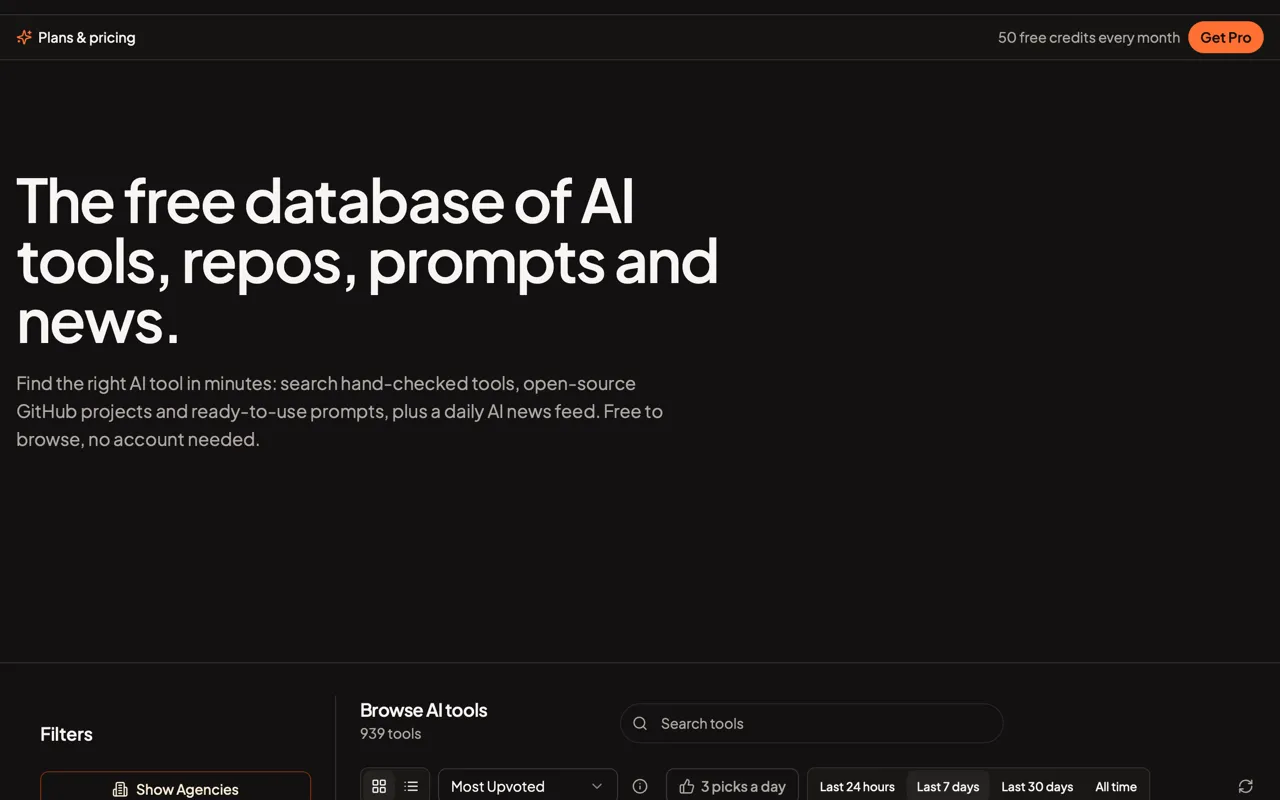The width and height of the screenshot is (1280, 800).
Task: Click the Filters heading
Action: 66,734
